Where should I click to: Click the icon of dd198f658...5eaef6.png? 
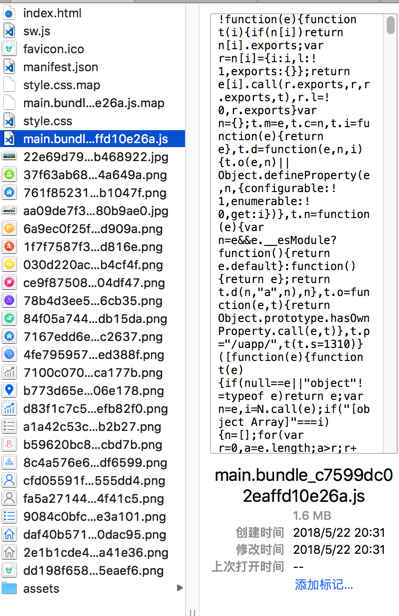9,571
